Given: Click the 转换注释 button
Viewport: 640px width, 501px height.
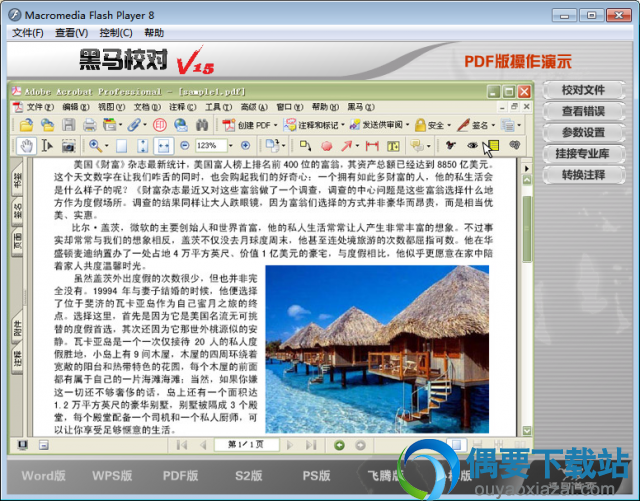Looking at the screenshot, I should [583, 175].
